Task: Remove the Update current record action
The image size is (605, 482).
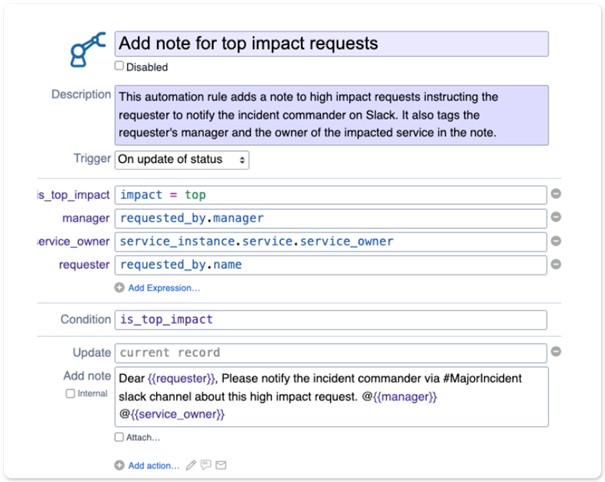Action: (556, 351)
